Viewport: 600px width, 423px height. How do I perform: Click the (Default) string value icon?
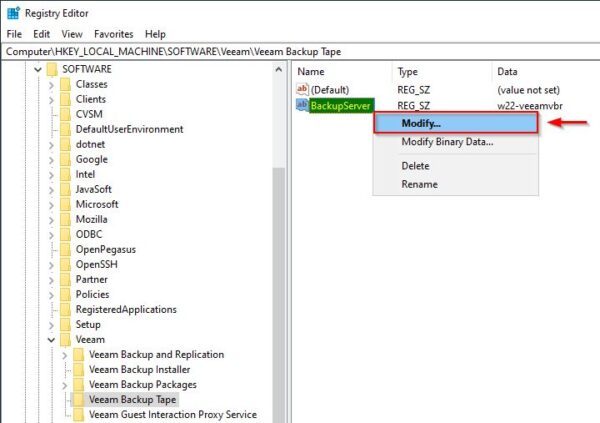pyautogui.click(x=302, y=89)
